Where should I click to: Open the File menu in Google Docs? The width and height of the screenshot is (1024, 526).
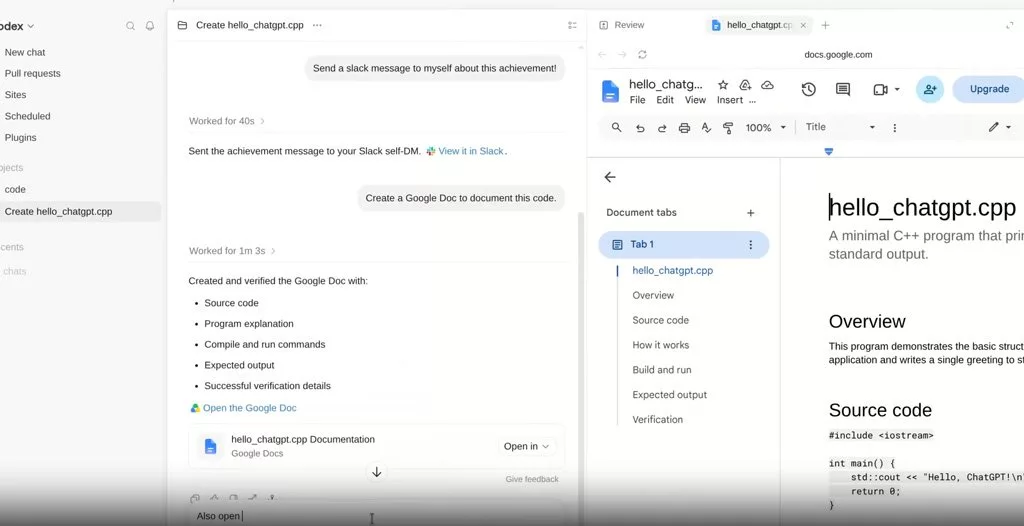coord(637,100)
